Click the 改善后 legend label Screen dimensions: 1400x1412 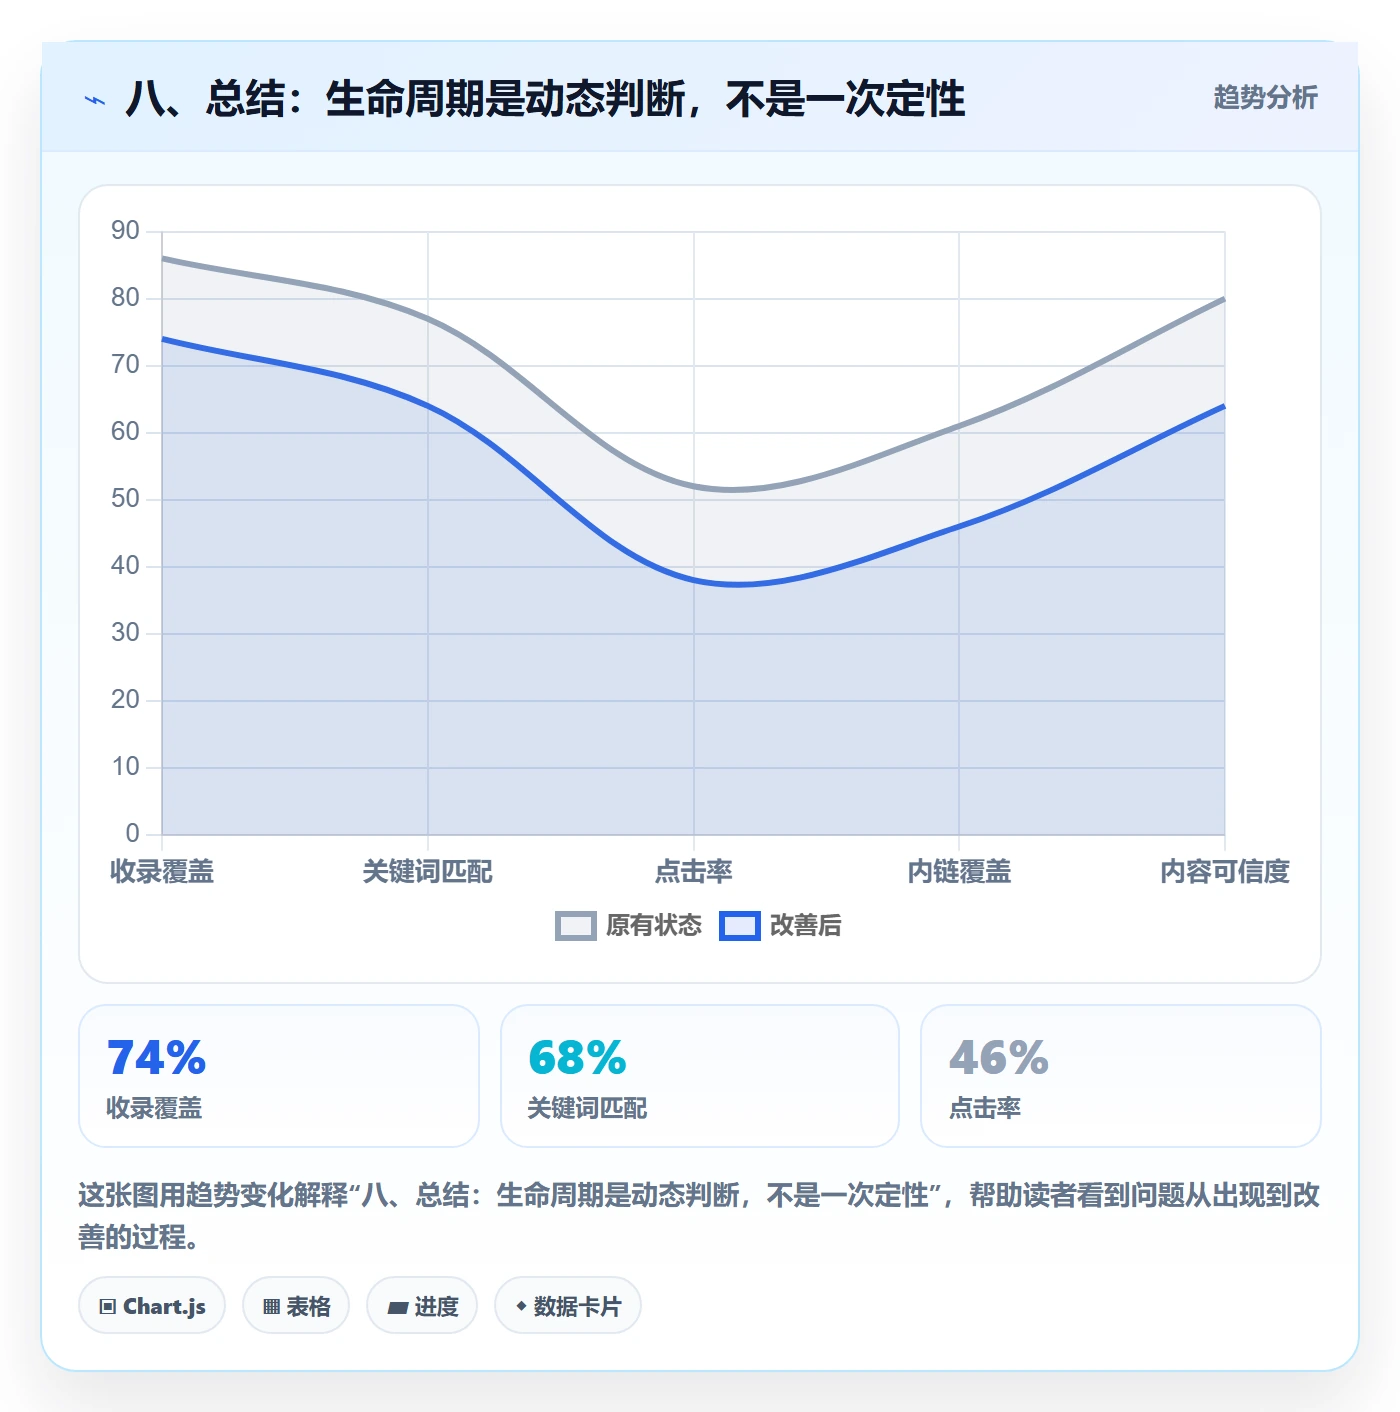pos(805,926)
